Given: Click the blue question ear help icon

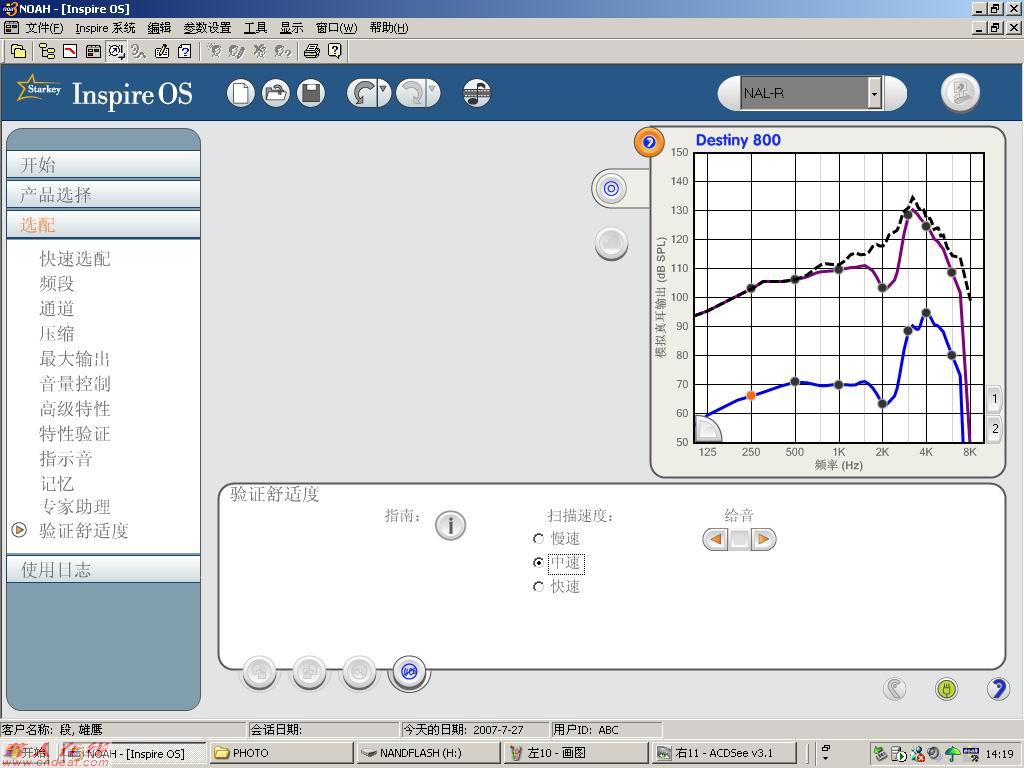Looking at the screenshot, I should (x=998, y=688).
